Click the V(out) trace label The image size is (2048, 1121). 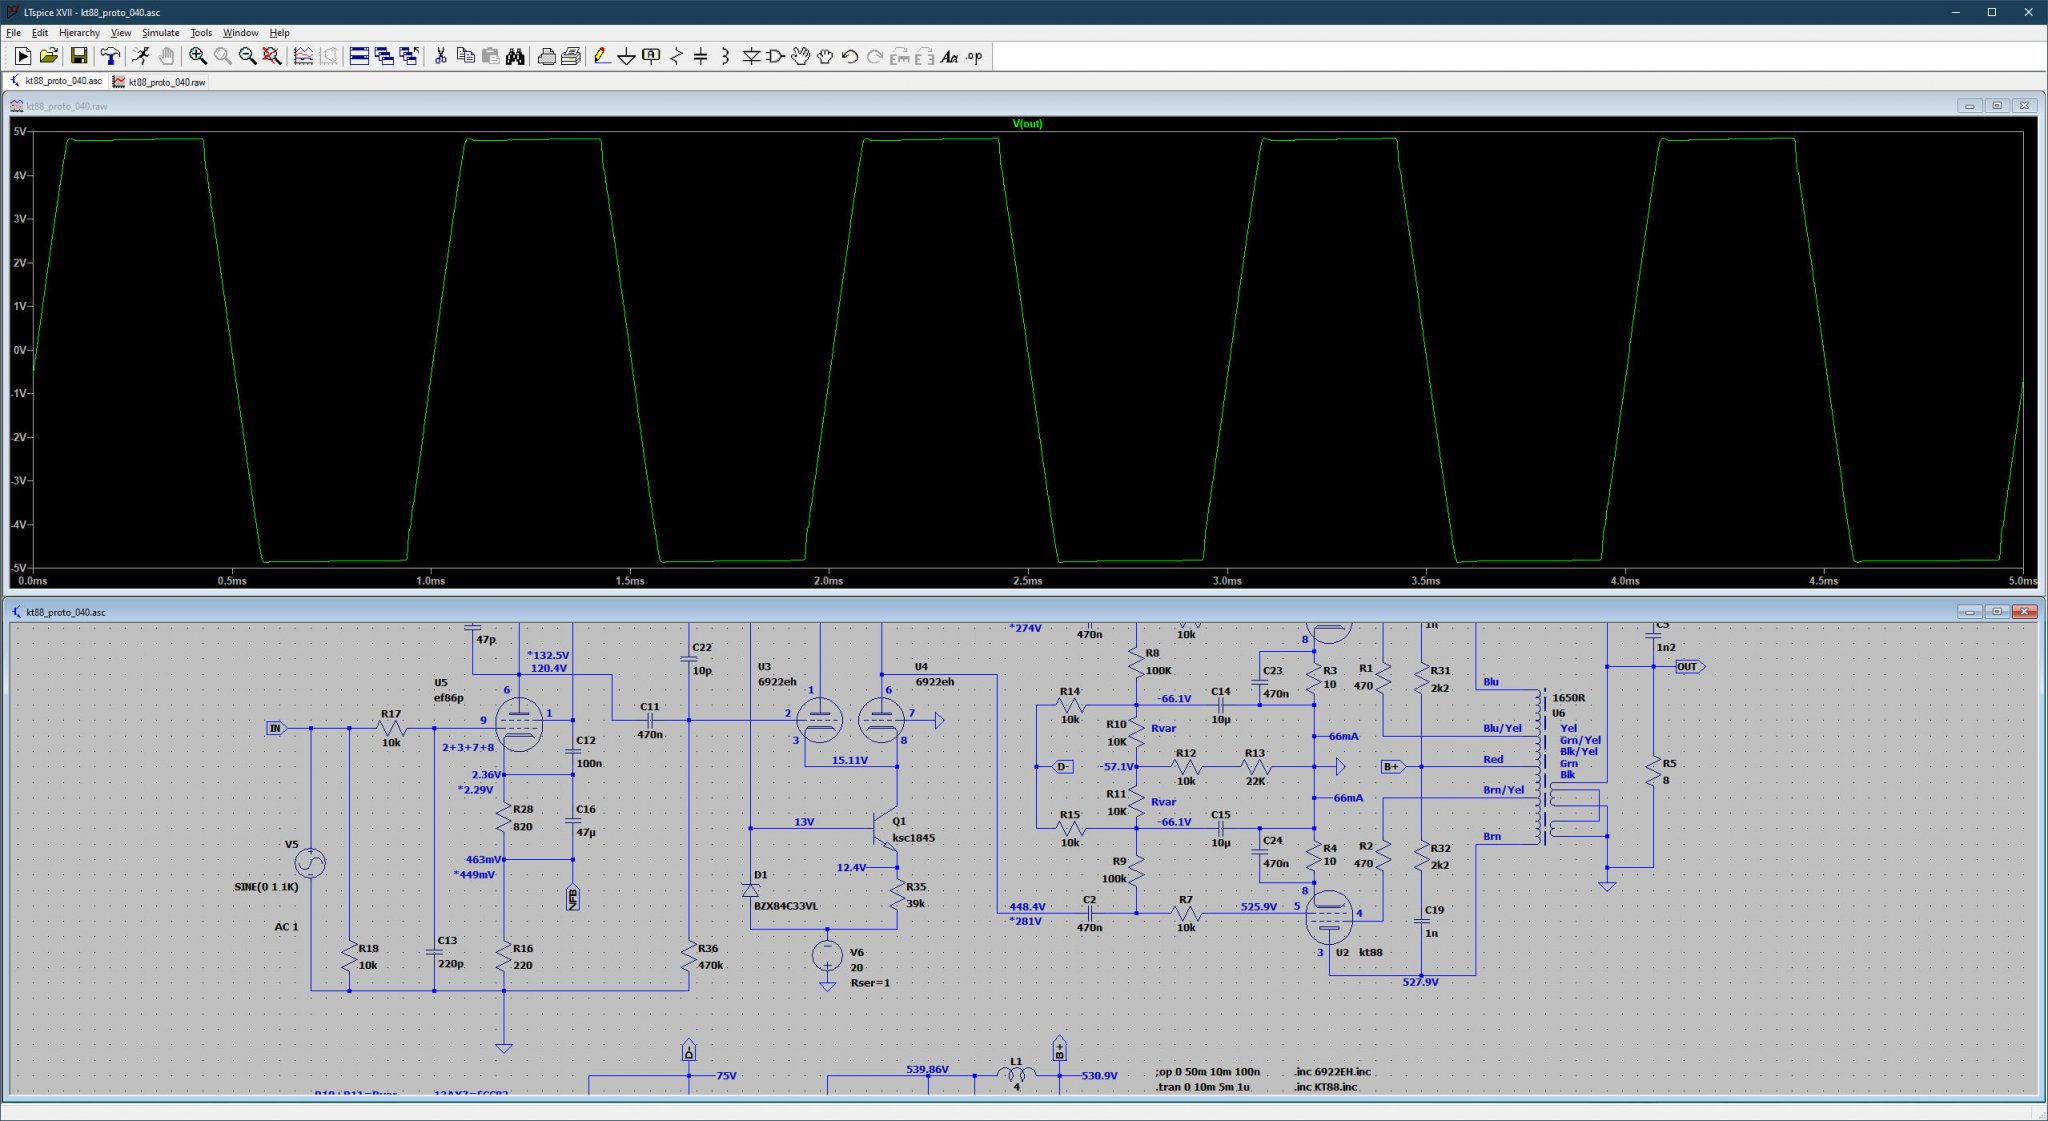pyautogui.click(x=1027, y=124)
